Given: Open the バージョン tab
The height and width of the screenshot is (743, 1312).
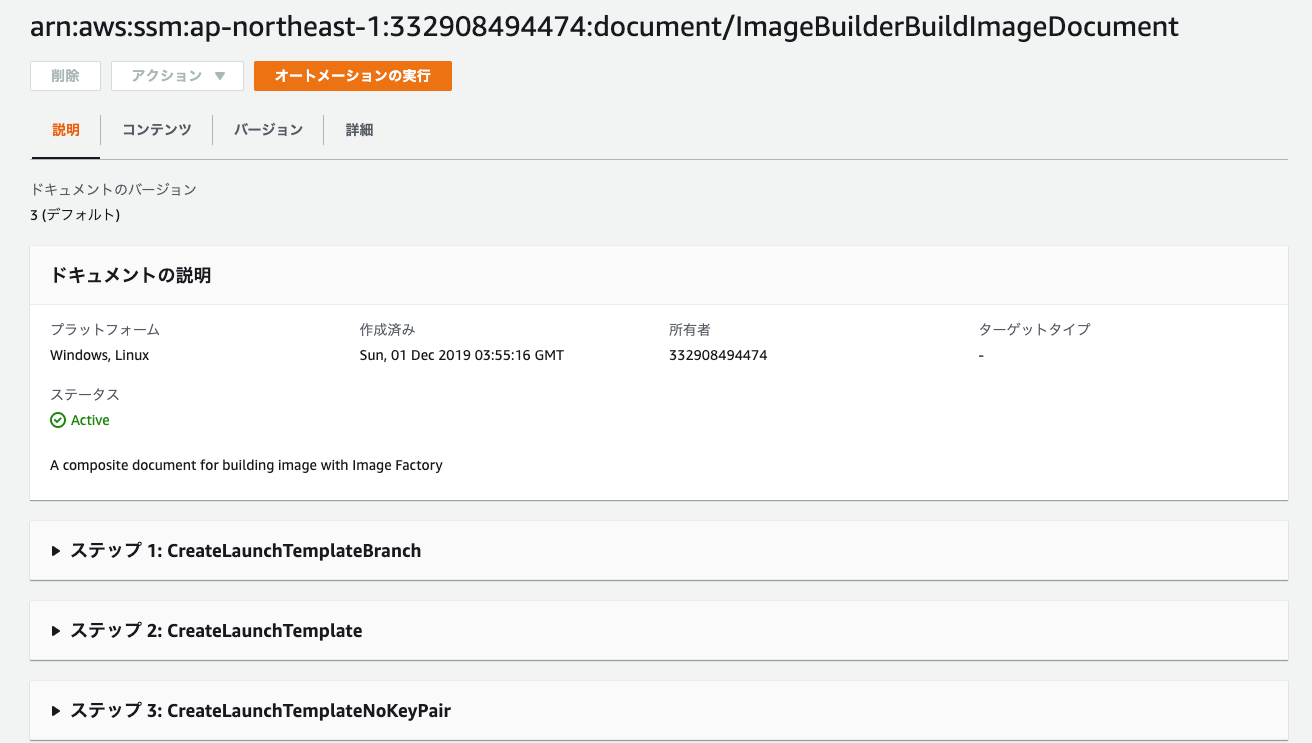Looking at the screenshot, I should click(268, 130).
